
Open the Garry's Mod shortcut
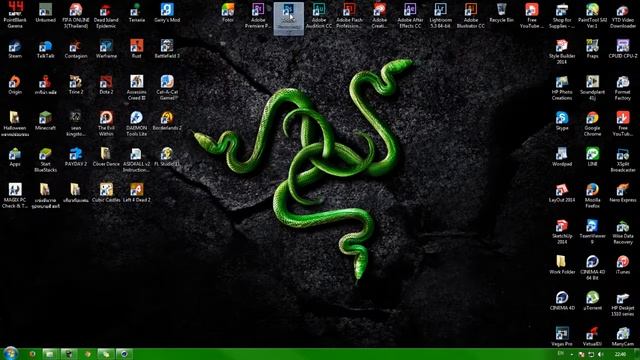(167, 13)
